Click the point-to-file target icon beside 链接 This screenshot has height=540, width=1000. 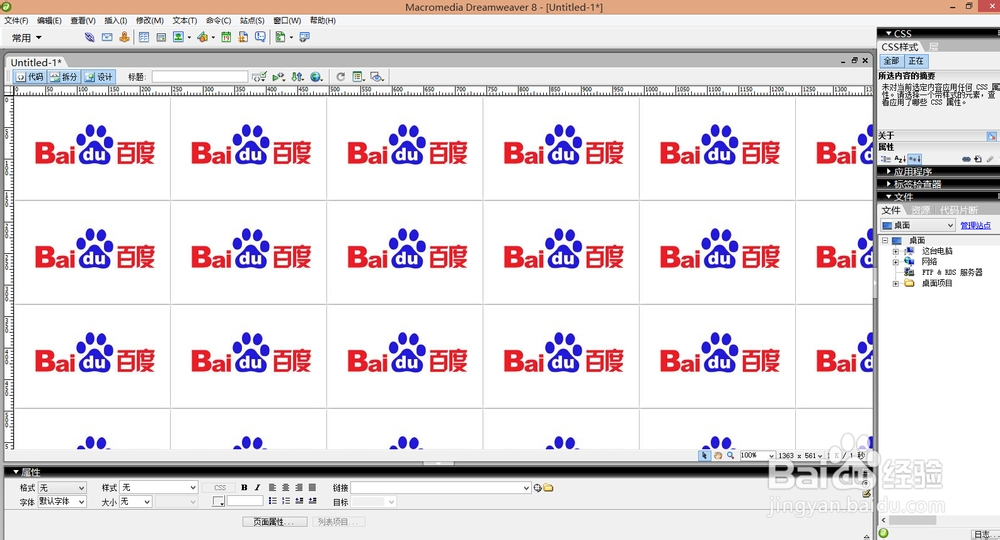538,488
